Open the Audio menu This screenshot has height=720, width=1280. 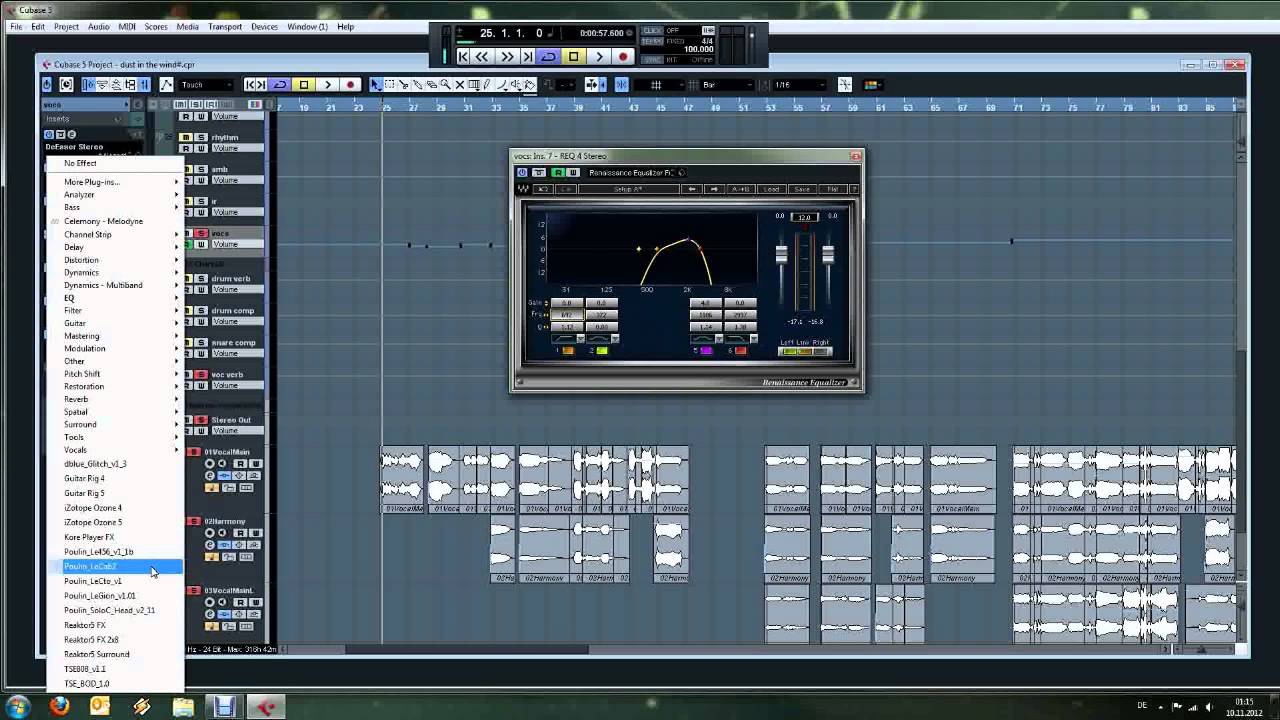[98, 27]
